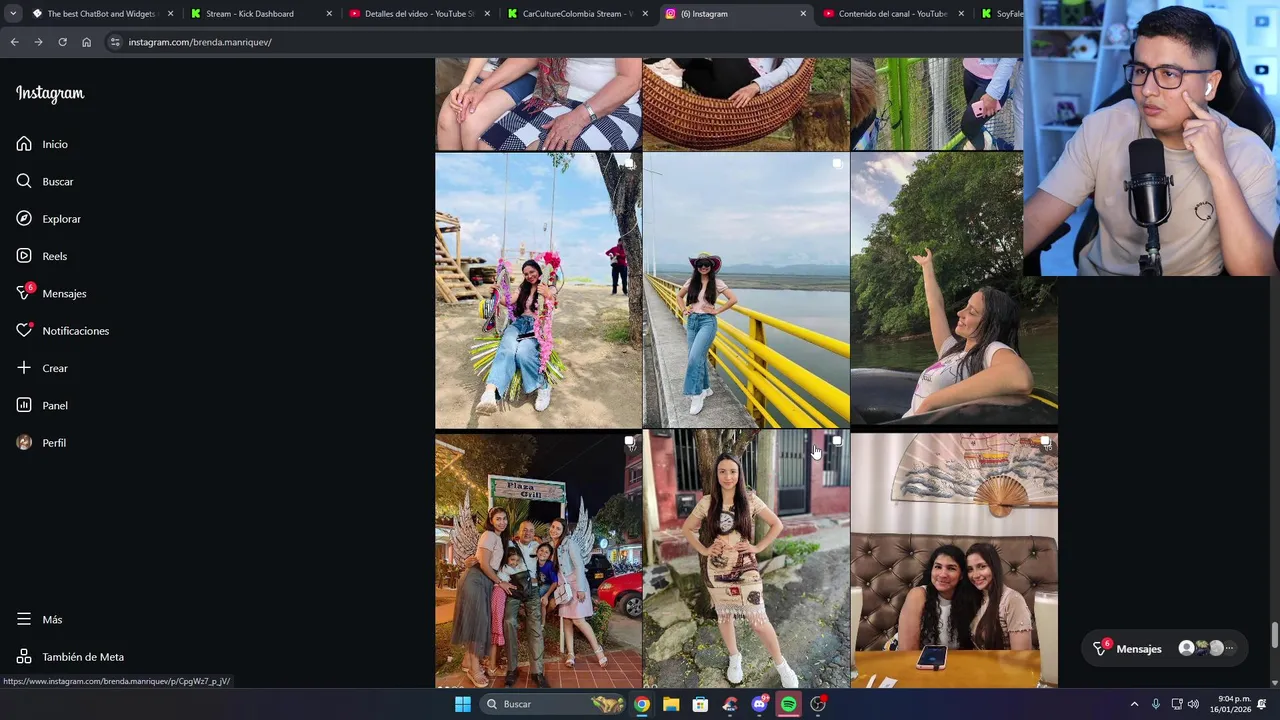Open the floating Mensajes chat button

[x=1164, y=648]
